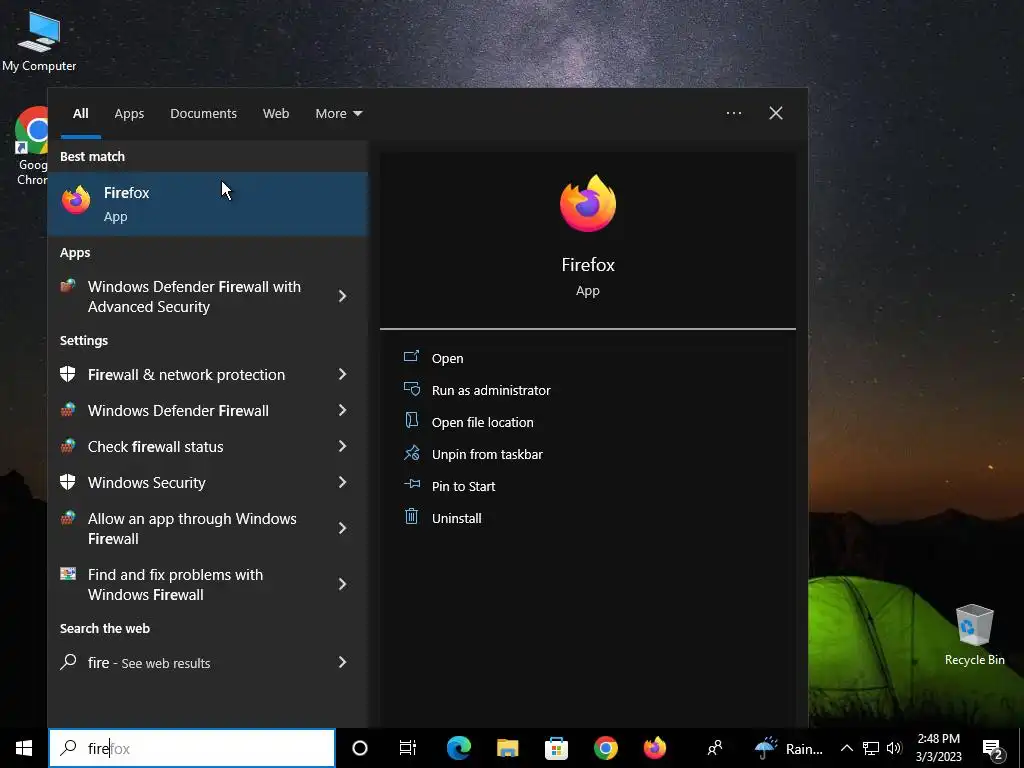Expand Allow an app through Firewall arrow

coord(343,528)
